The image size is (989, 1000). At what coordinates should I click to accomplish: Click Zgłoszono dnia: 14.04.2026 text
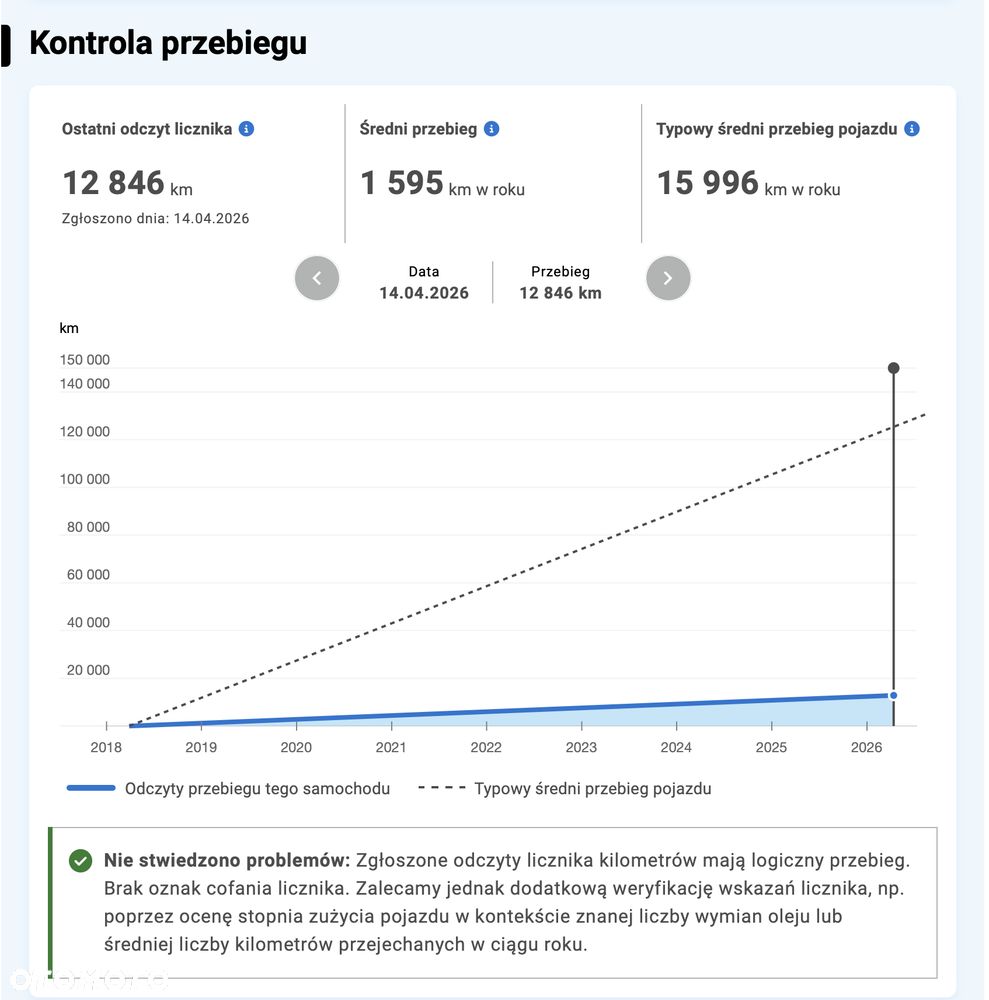156,218
